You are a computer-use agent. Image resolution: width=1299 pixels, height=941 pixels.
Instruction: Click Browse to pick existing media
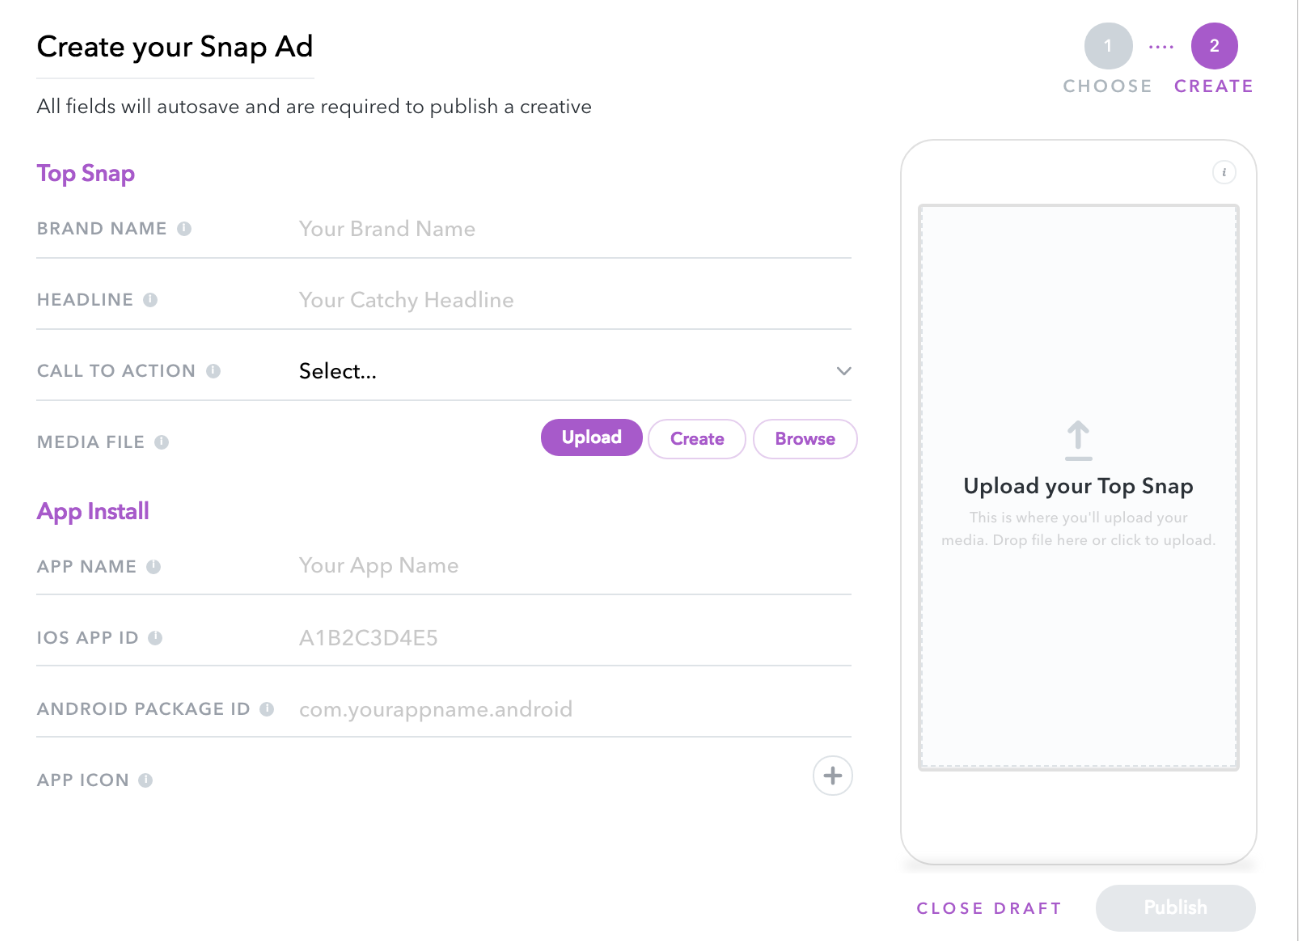tap(804, 438)
